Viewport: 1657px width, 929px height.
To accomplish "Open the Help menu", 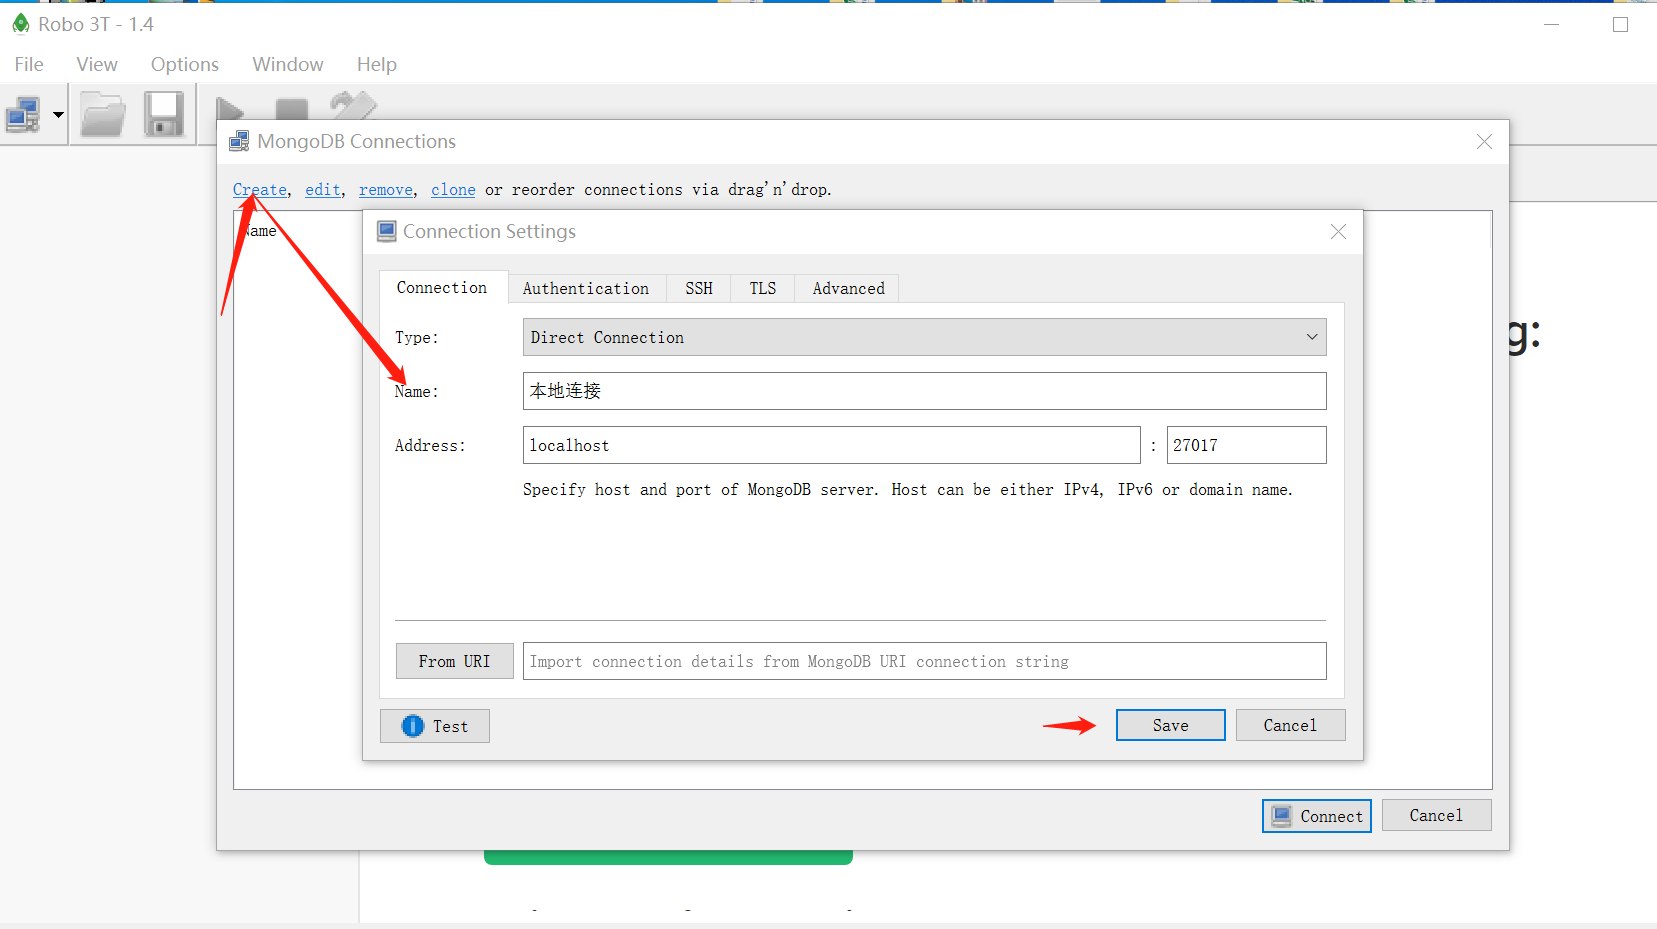I will tap(377, 64).
